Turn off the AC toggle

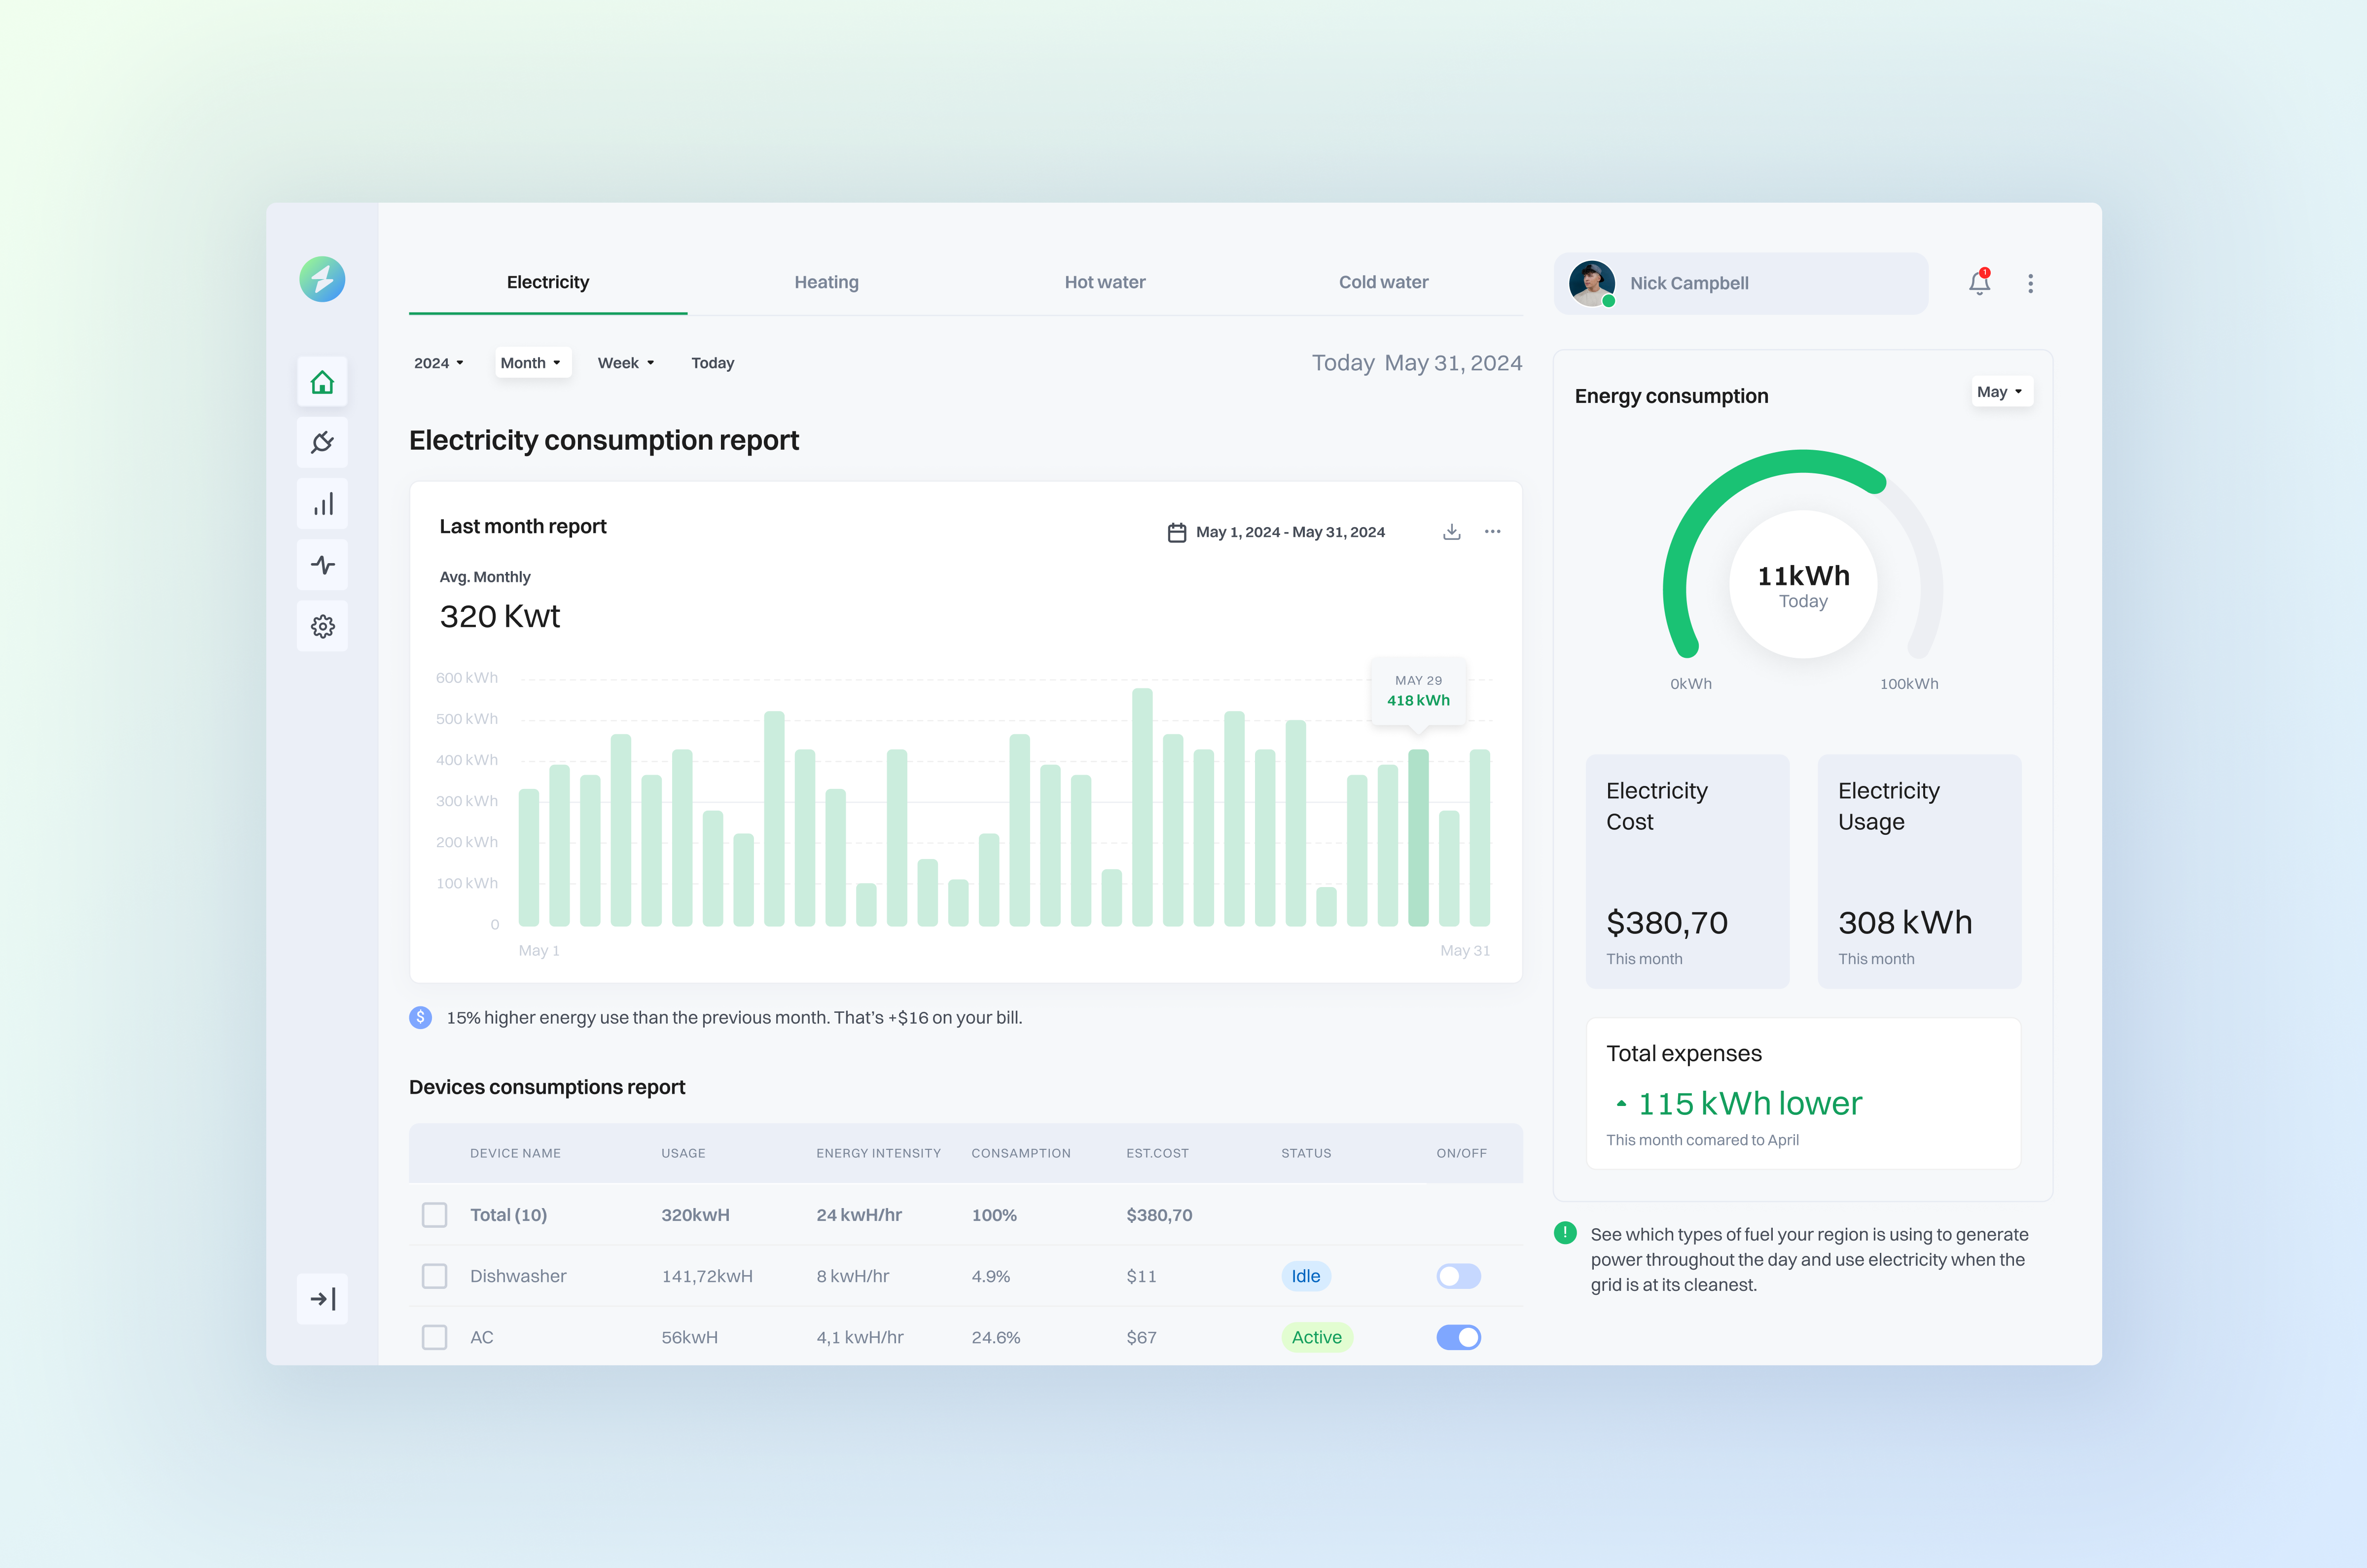click(1458, 1337)
